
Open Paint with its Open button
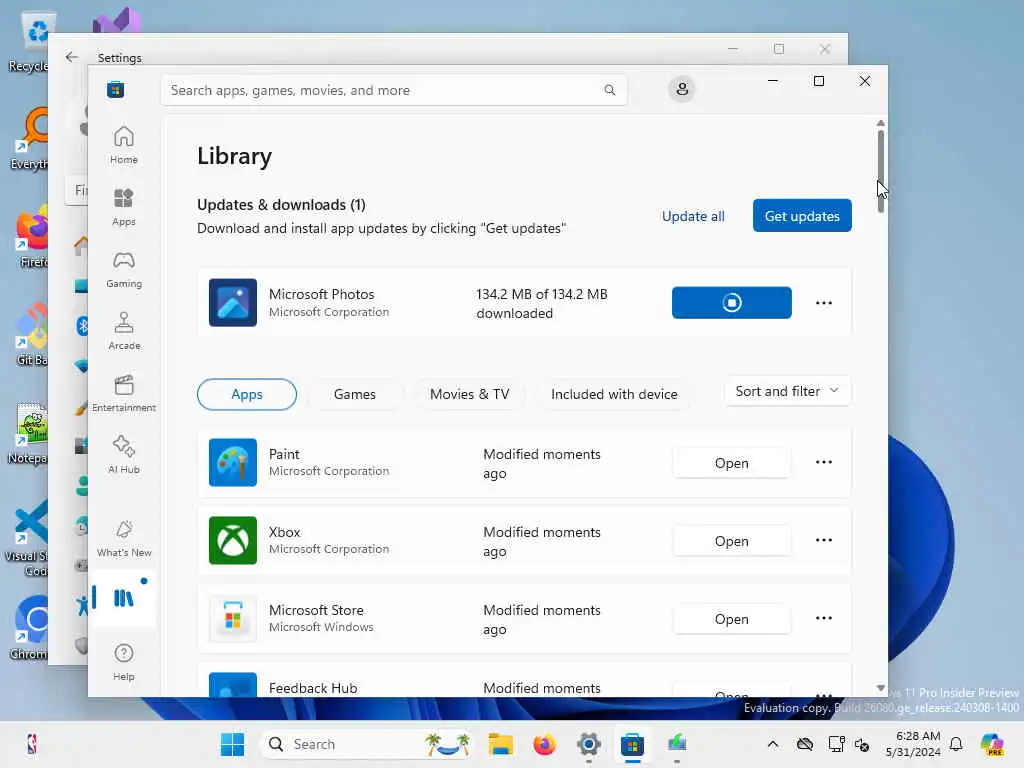click(731, 463)
